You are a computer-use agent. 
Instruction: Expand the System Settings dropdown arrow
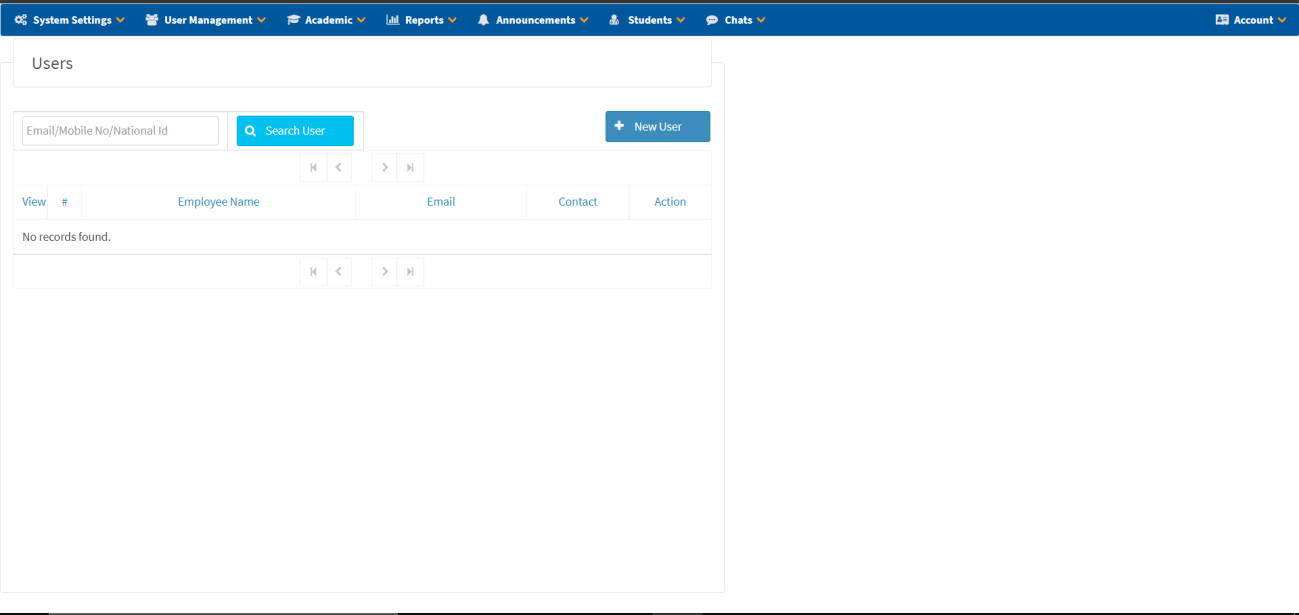[121, 20]
